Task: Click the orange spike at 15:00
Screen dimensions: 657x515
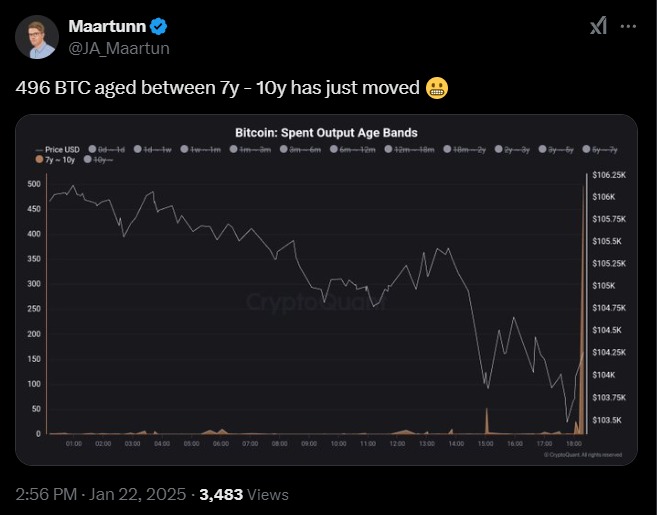Action: click(x=486, y=421)
